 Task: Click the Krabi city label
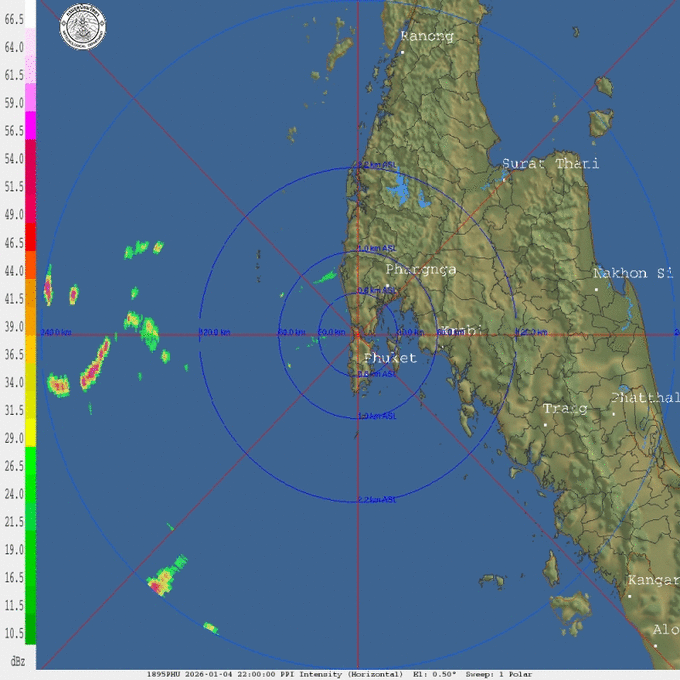pos(461,330)
